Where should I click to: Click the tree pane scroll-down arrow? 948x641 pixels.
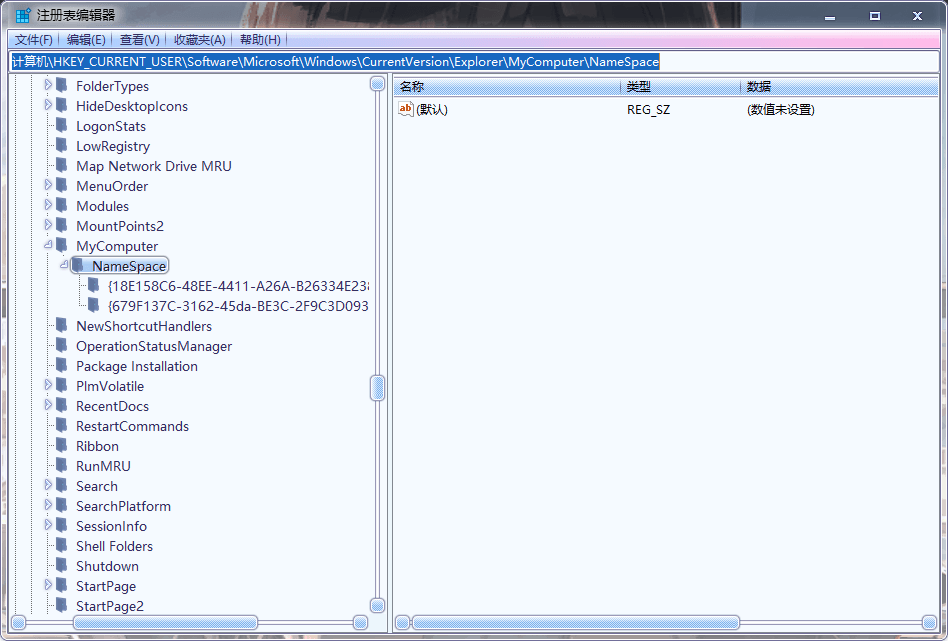point(377,605)
